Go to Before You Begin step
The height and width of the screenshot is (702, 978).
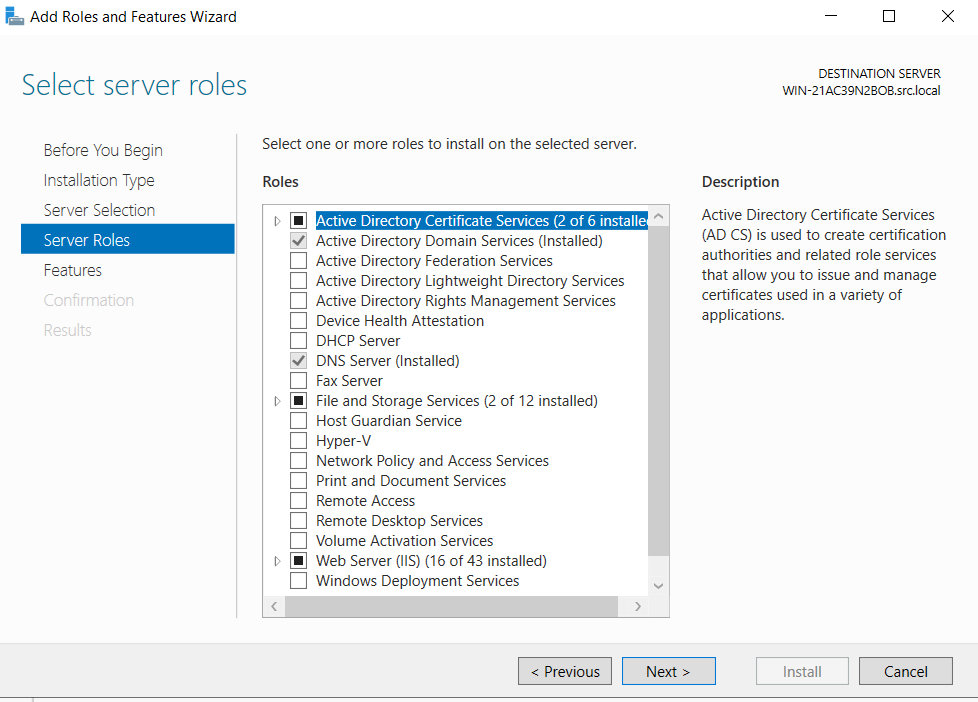(103, 150)
